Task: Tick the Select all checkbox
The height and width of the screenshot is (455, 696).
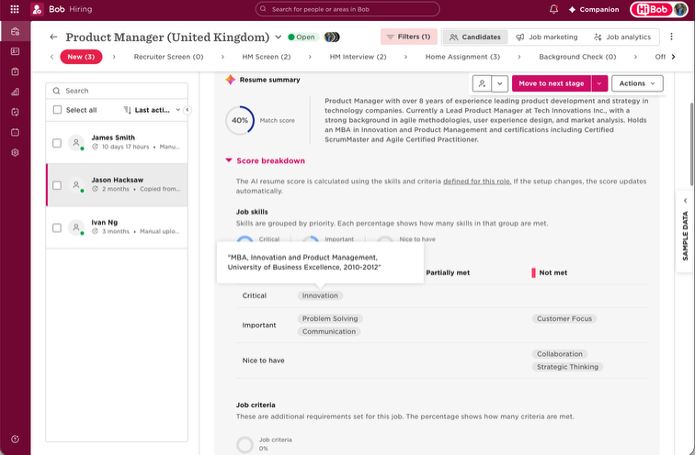Action: pos(57,110)
